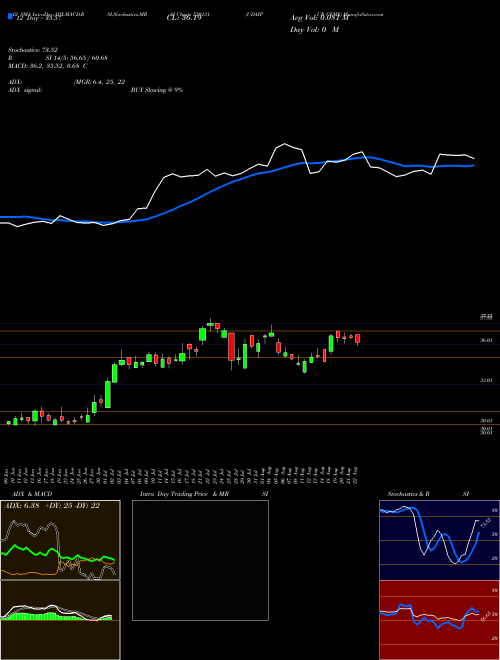Open the MACD histogram chart thumbnail
The image size is (500, 660).
(x=60, y=620)
